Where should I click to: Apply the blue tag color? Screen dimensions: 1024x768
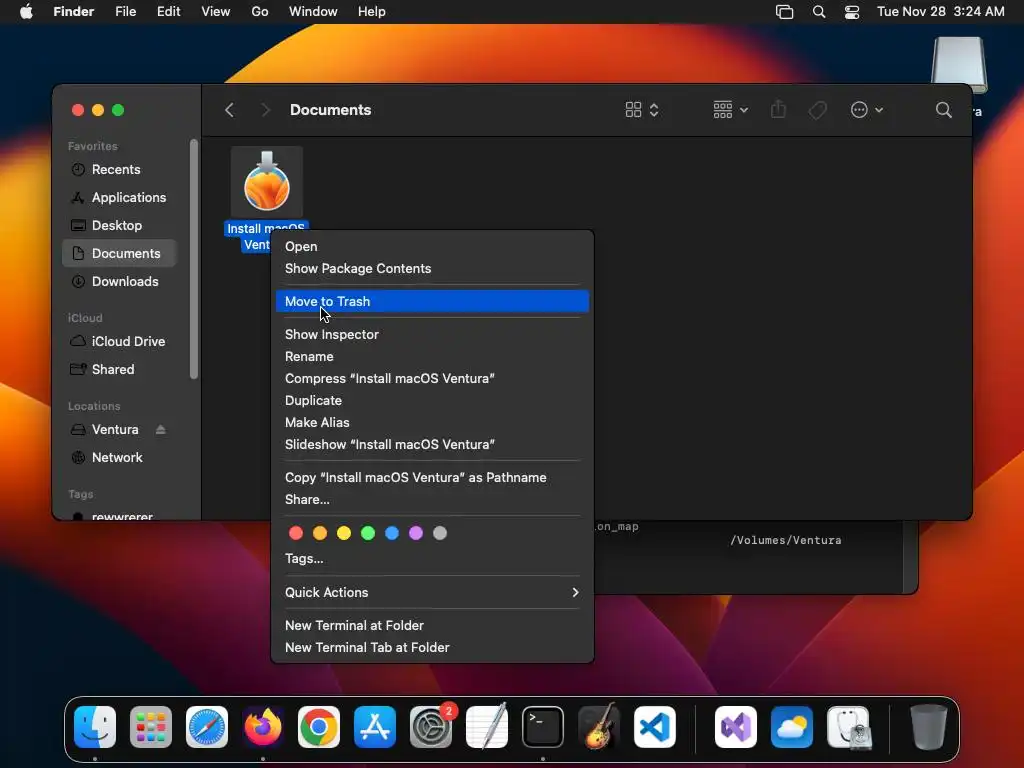point(392,533)
